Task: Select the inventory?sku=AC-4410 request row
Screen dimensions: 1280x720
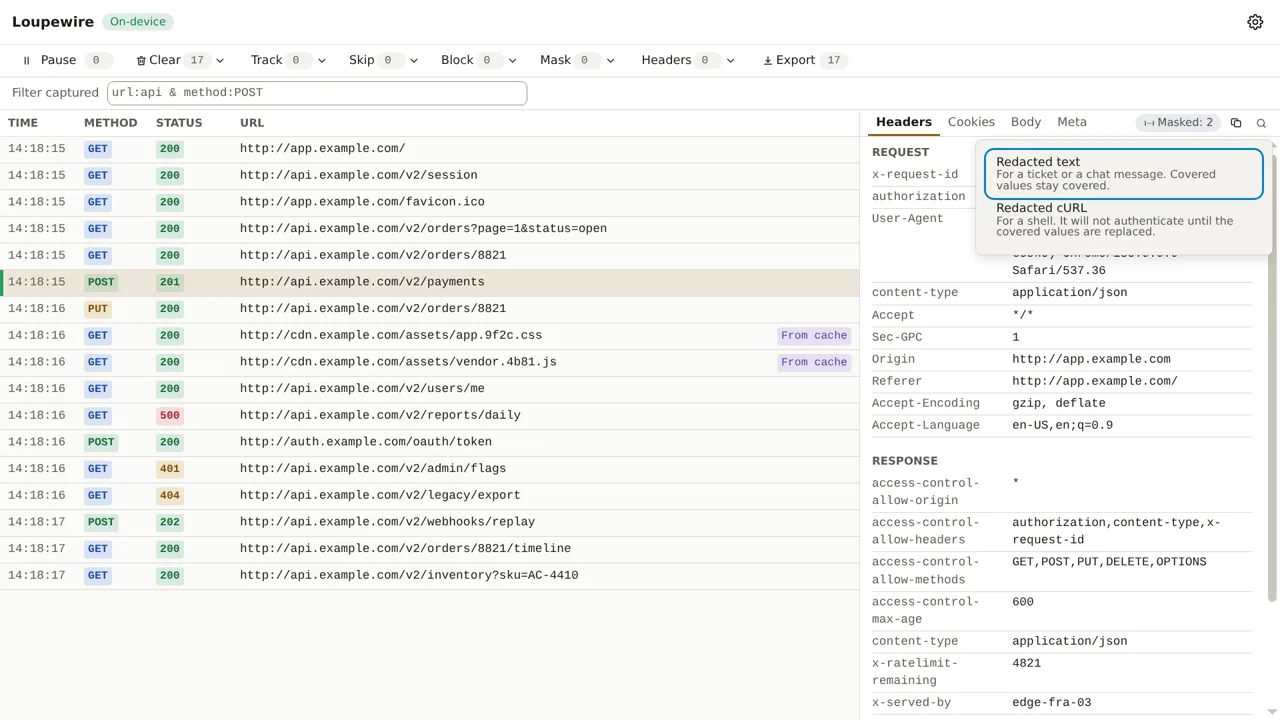Action: point(430,575)
